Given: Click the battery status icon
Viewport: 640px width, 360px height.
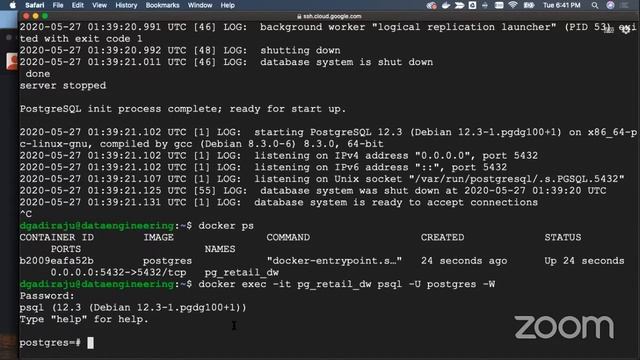Looking at the screenshot, I should click(529, 5).
